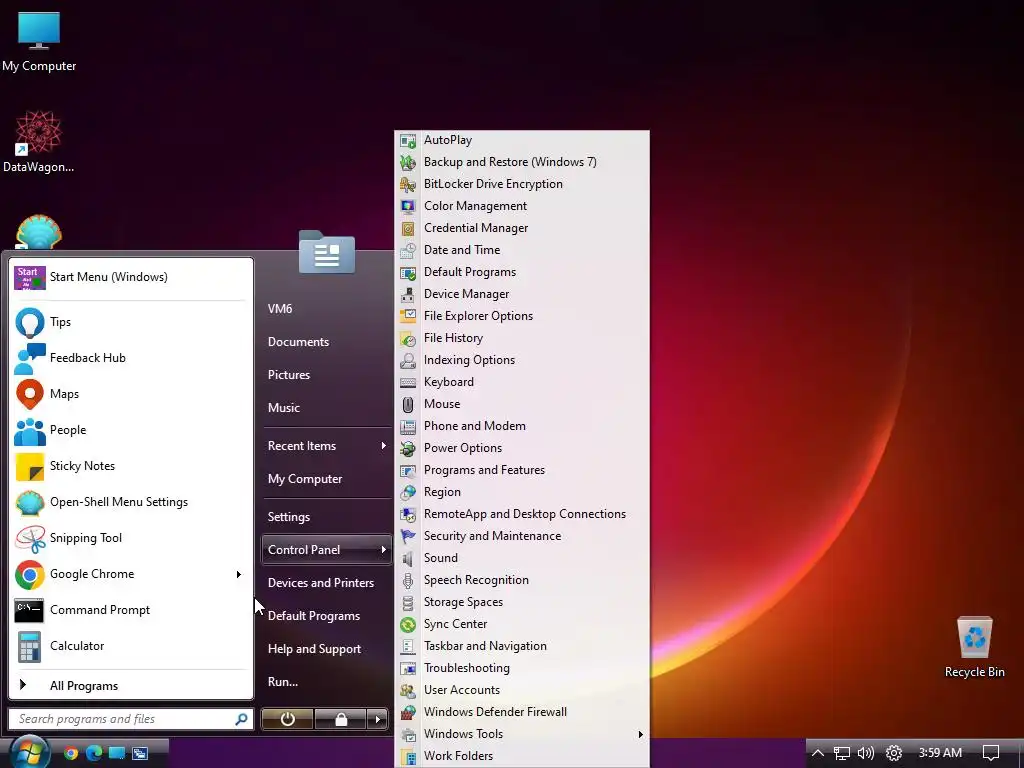Image resolution: width=1024 pixels, height=768 pixels.
Task: Expand All Programs list
Action: (x=131, y=686)
